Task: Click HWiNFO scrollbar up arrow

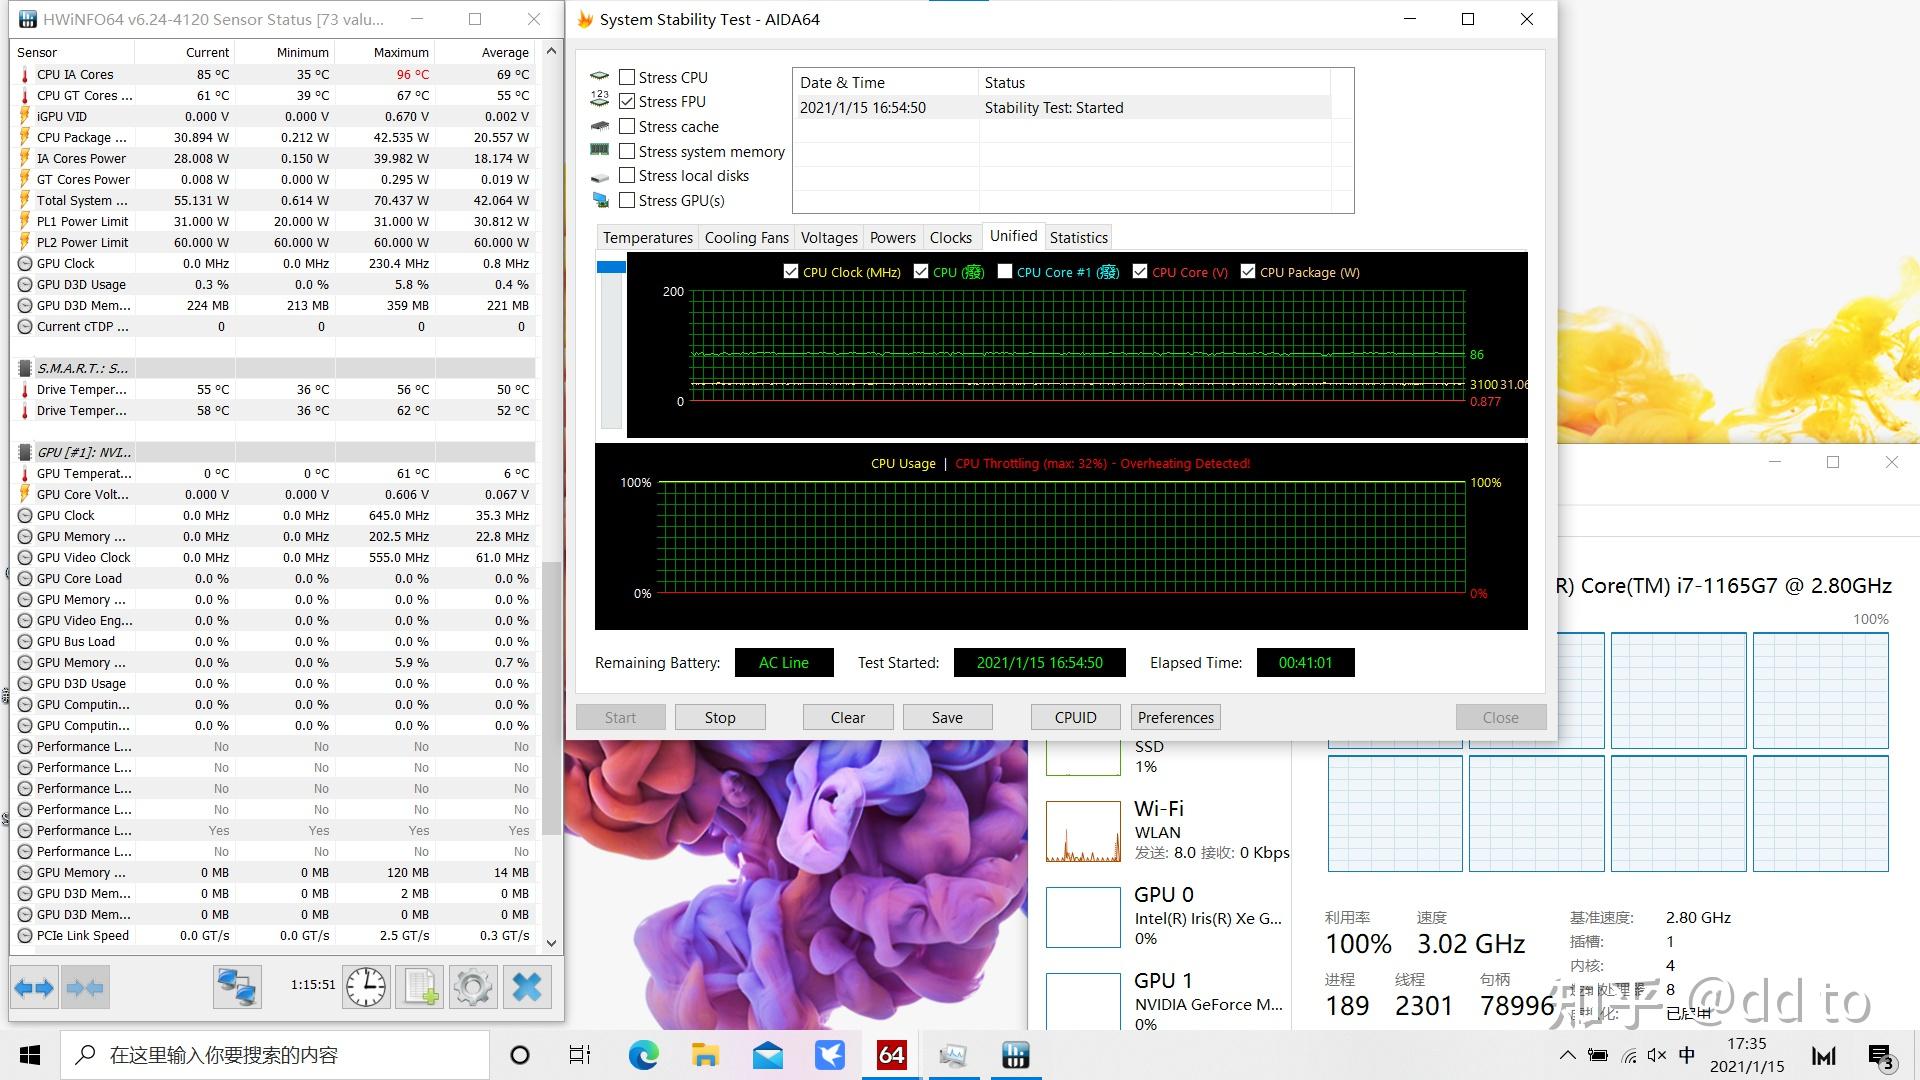Action: point(551,51)
